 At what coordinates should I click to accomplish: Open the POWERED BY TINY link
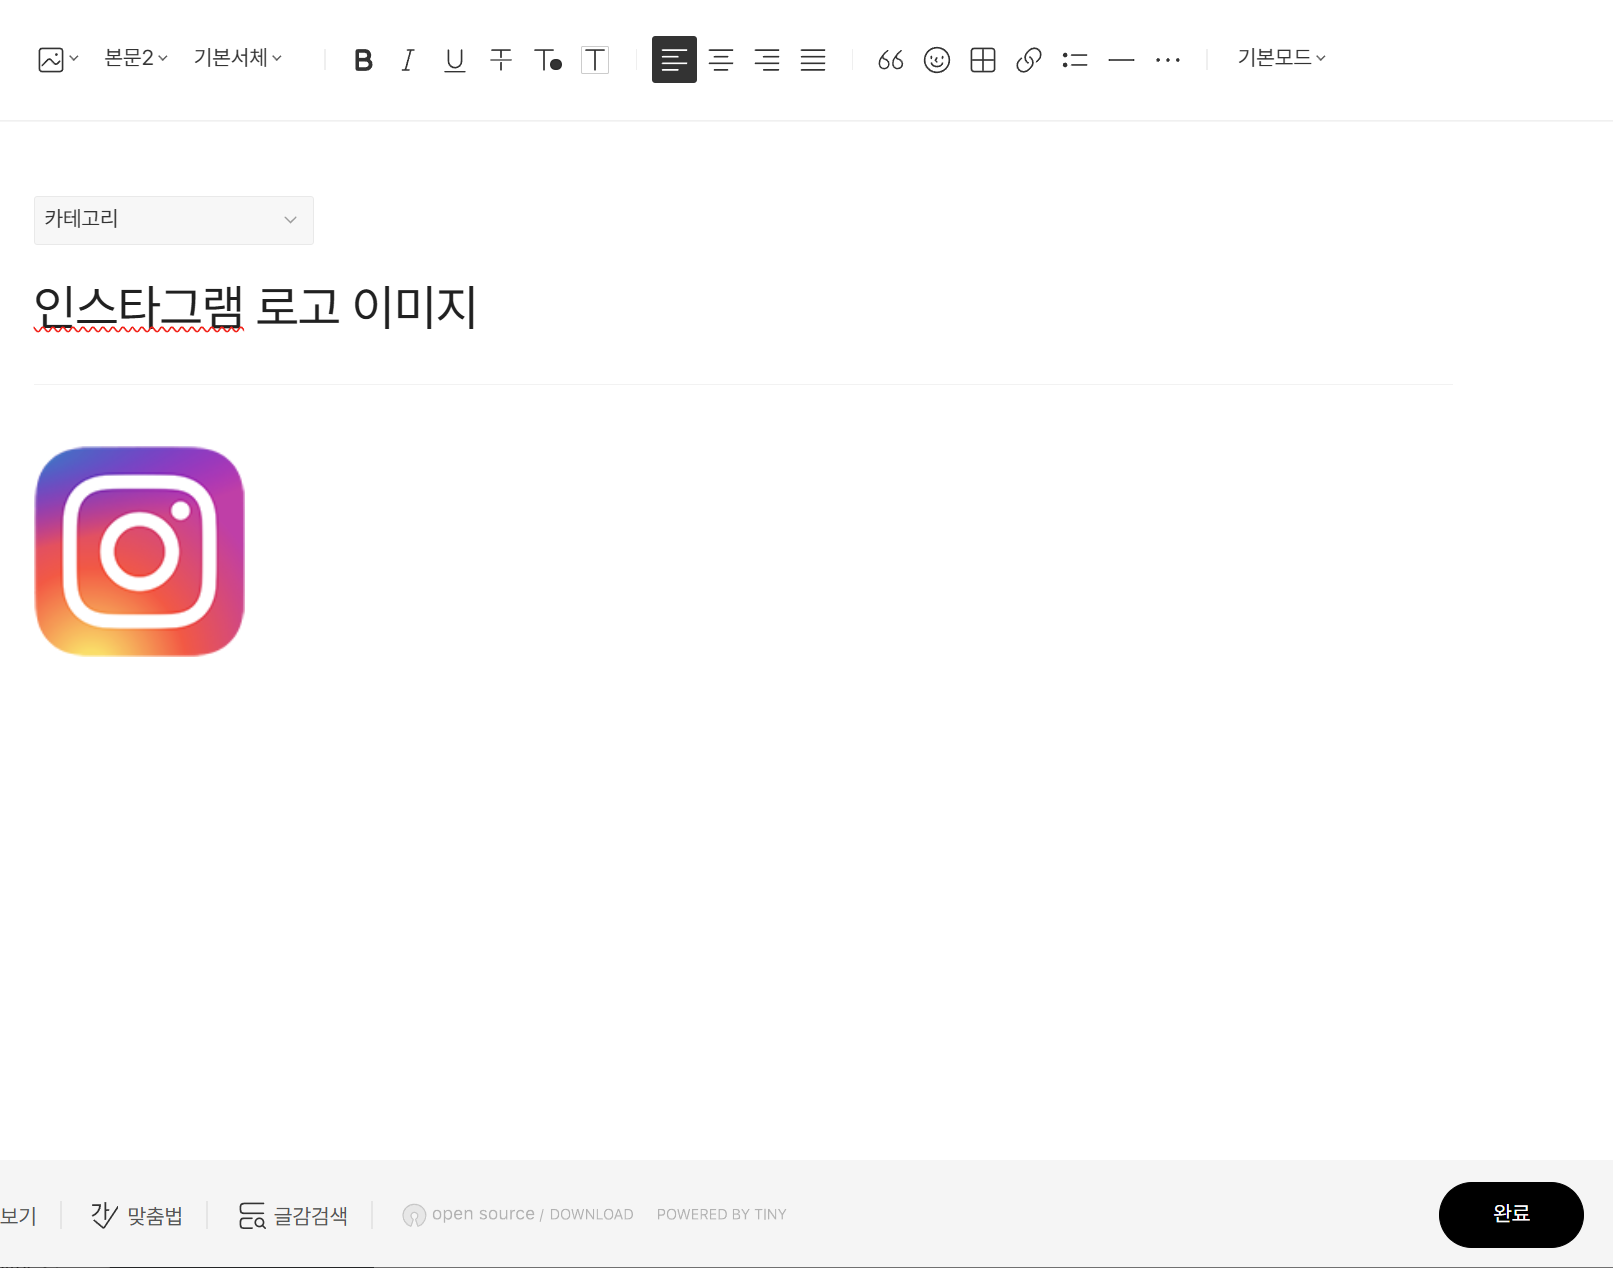coord(721,1214)
